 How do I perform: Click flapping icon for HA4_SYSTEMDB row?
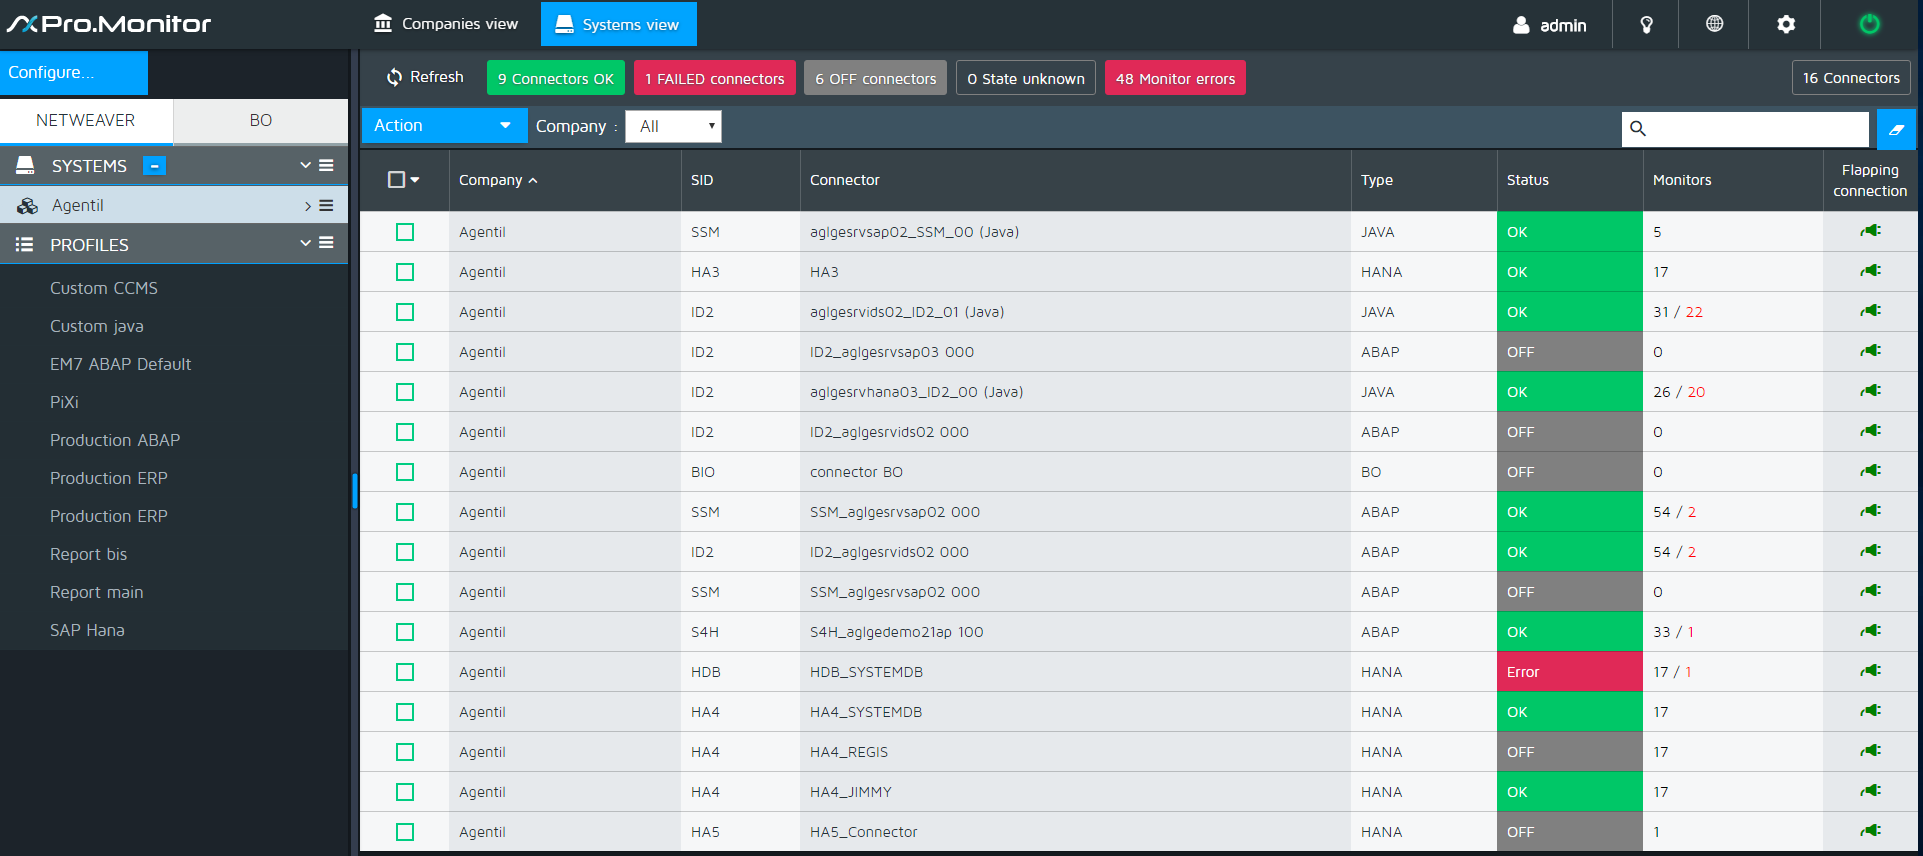click(x=1870, y=711)
